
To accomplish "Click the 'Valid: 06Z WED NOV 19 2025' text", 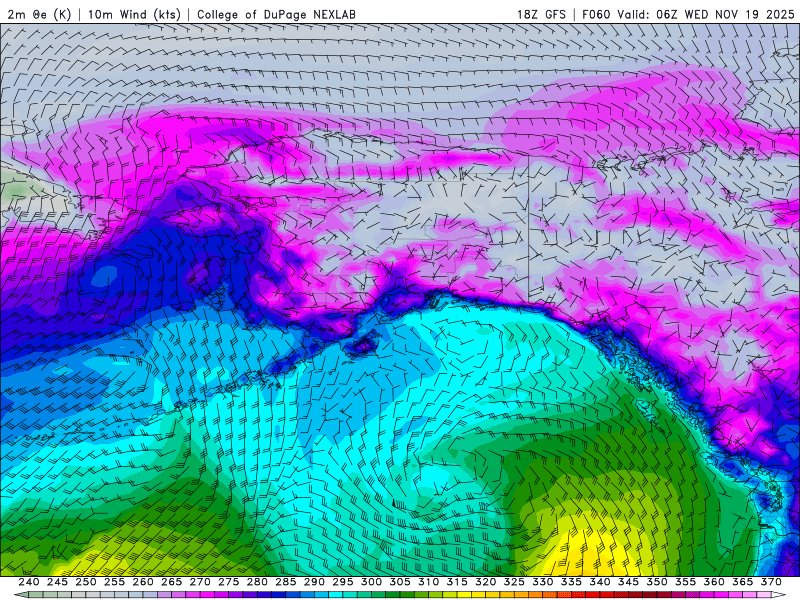I will 706,14.
